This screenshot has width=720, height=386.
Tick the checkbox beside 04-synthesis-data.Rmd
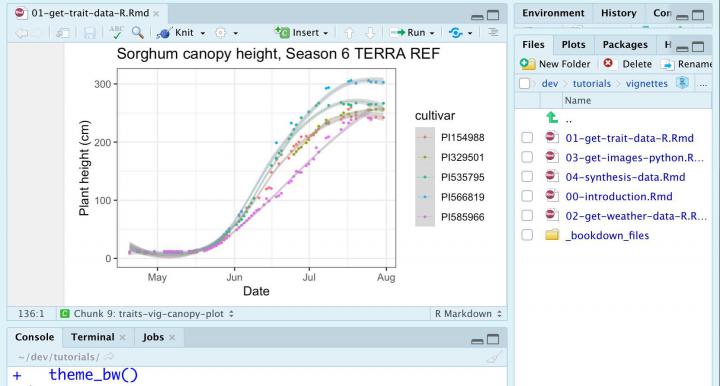[527, 177]
